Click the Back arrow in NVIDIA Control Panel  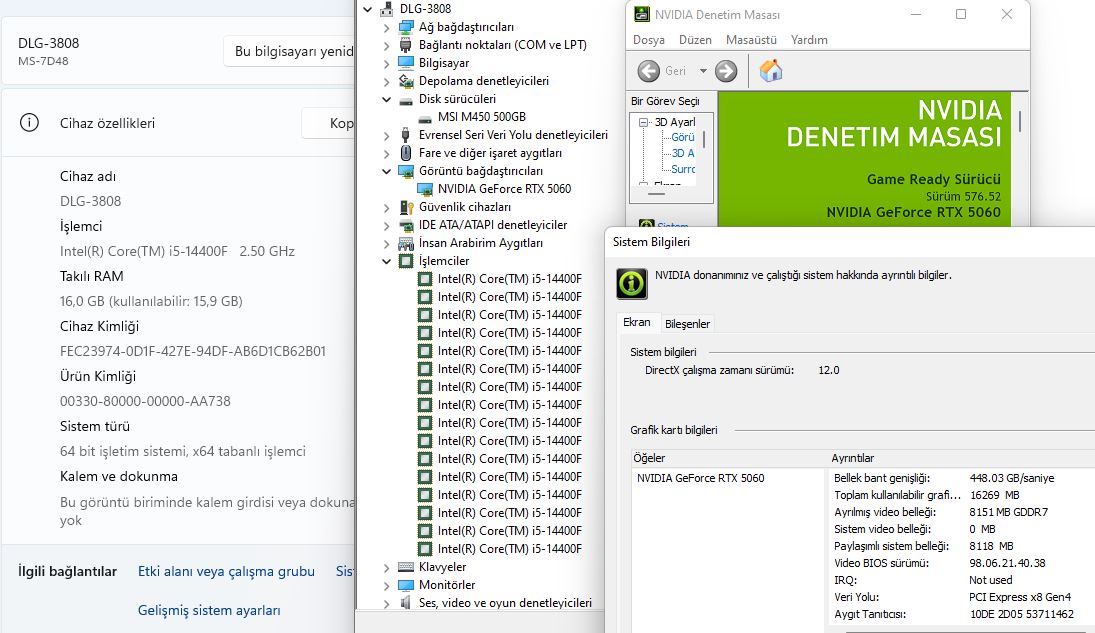[x=648, y=71]
